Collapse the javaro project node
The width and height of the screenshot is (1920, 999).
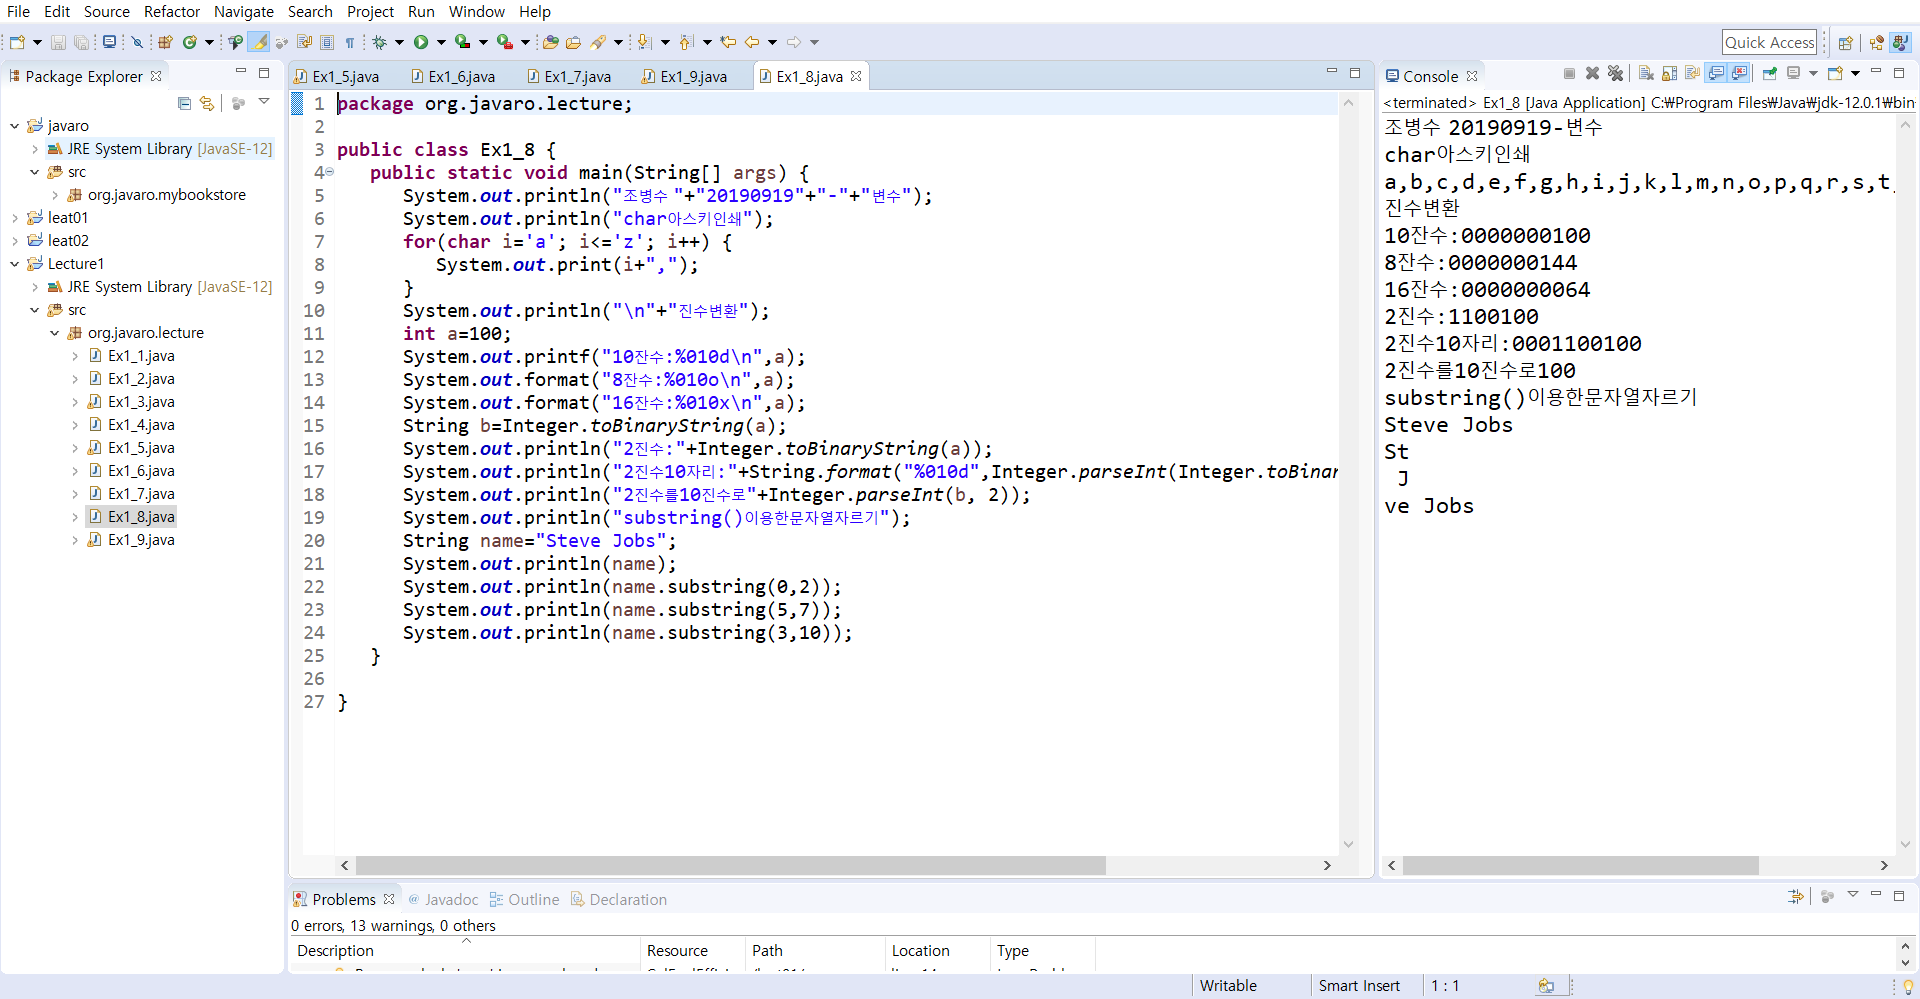14,126
